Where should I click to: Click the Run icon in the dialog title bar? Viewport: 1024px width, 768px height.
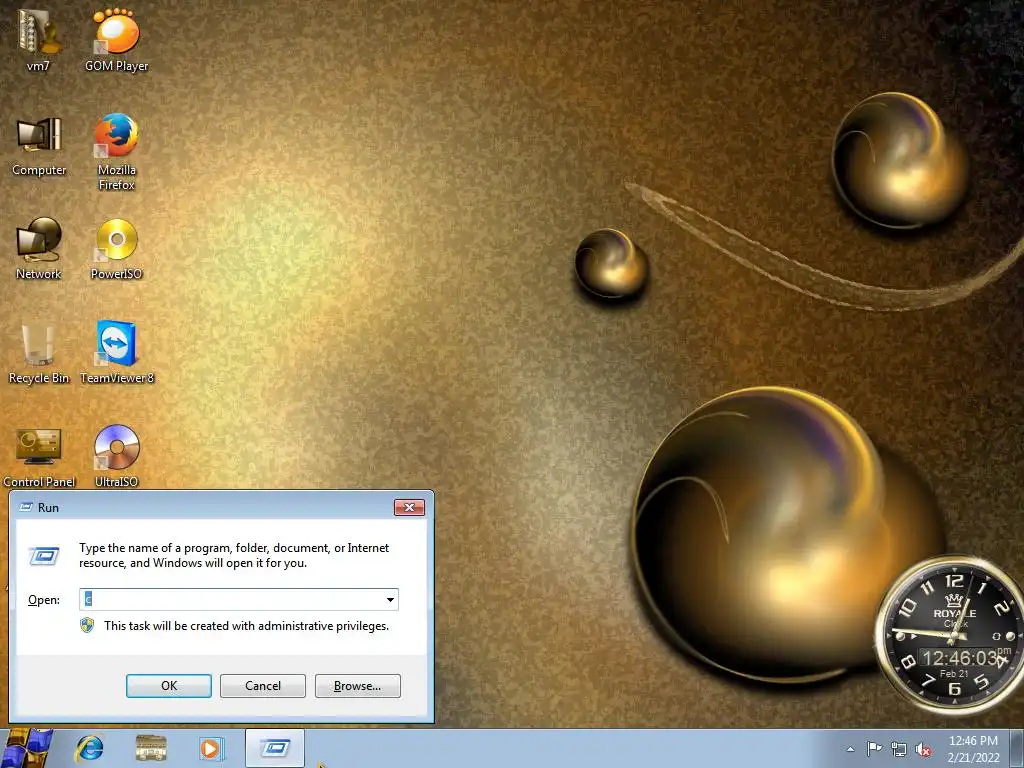[x=26, y=507]
